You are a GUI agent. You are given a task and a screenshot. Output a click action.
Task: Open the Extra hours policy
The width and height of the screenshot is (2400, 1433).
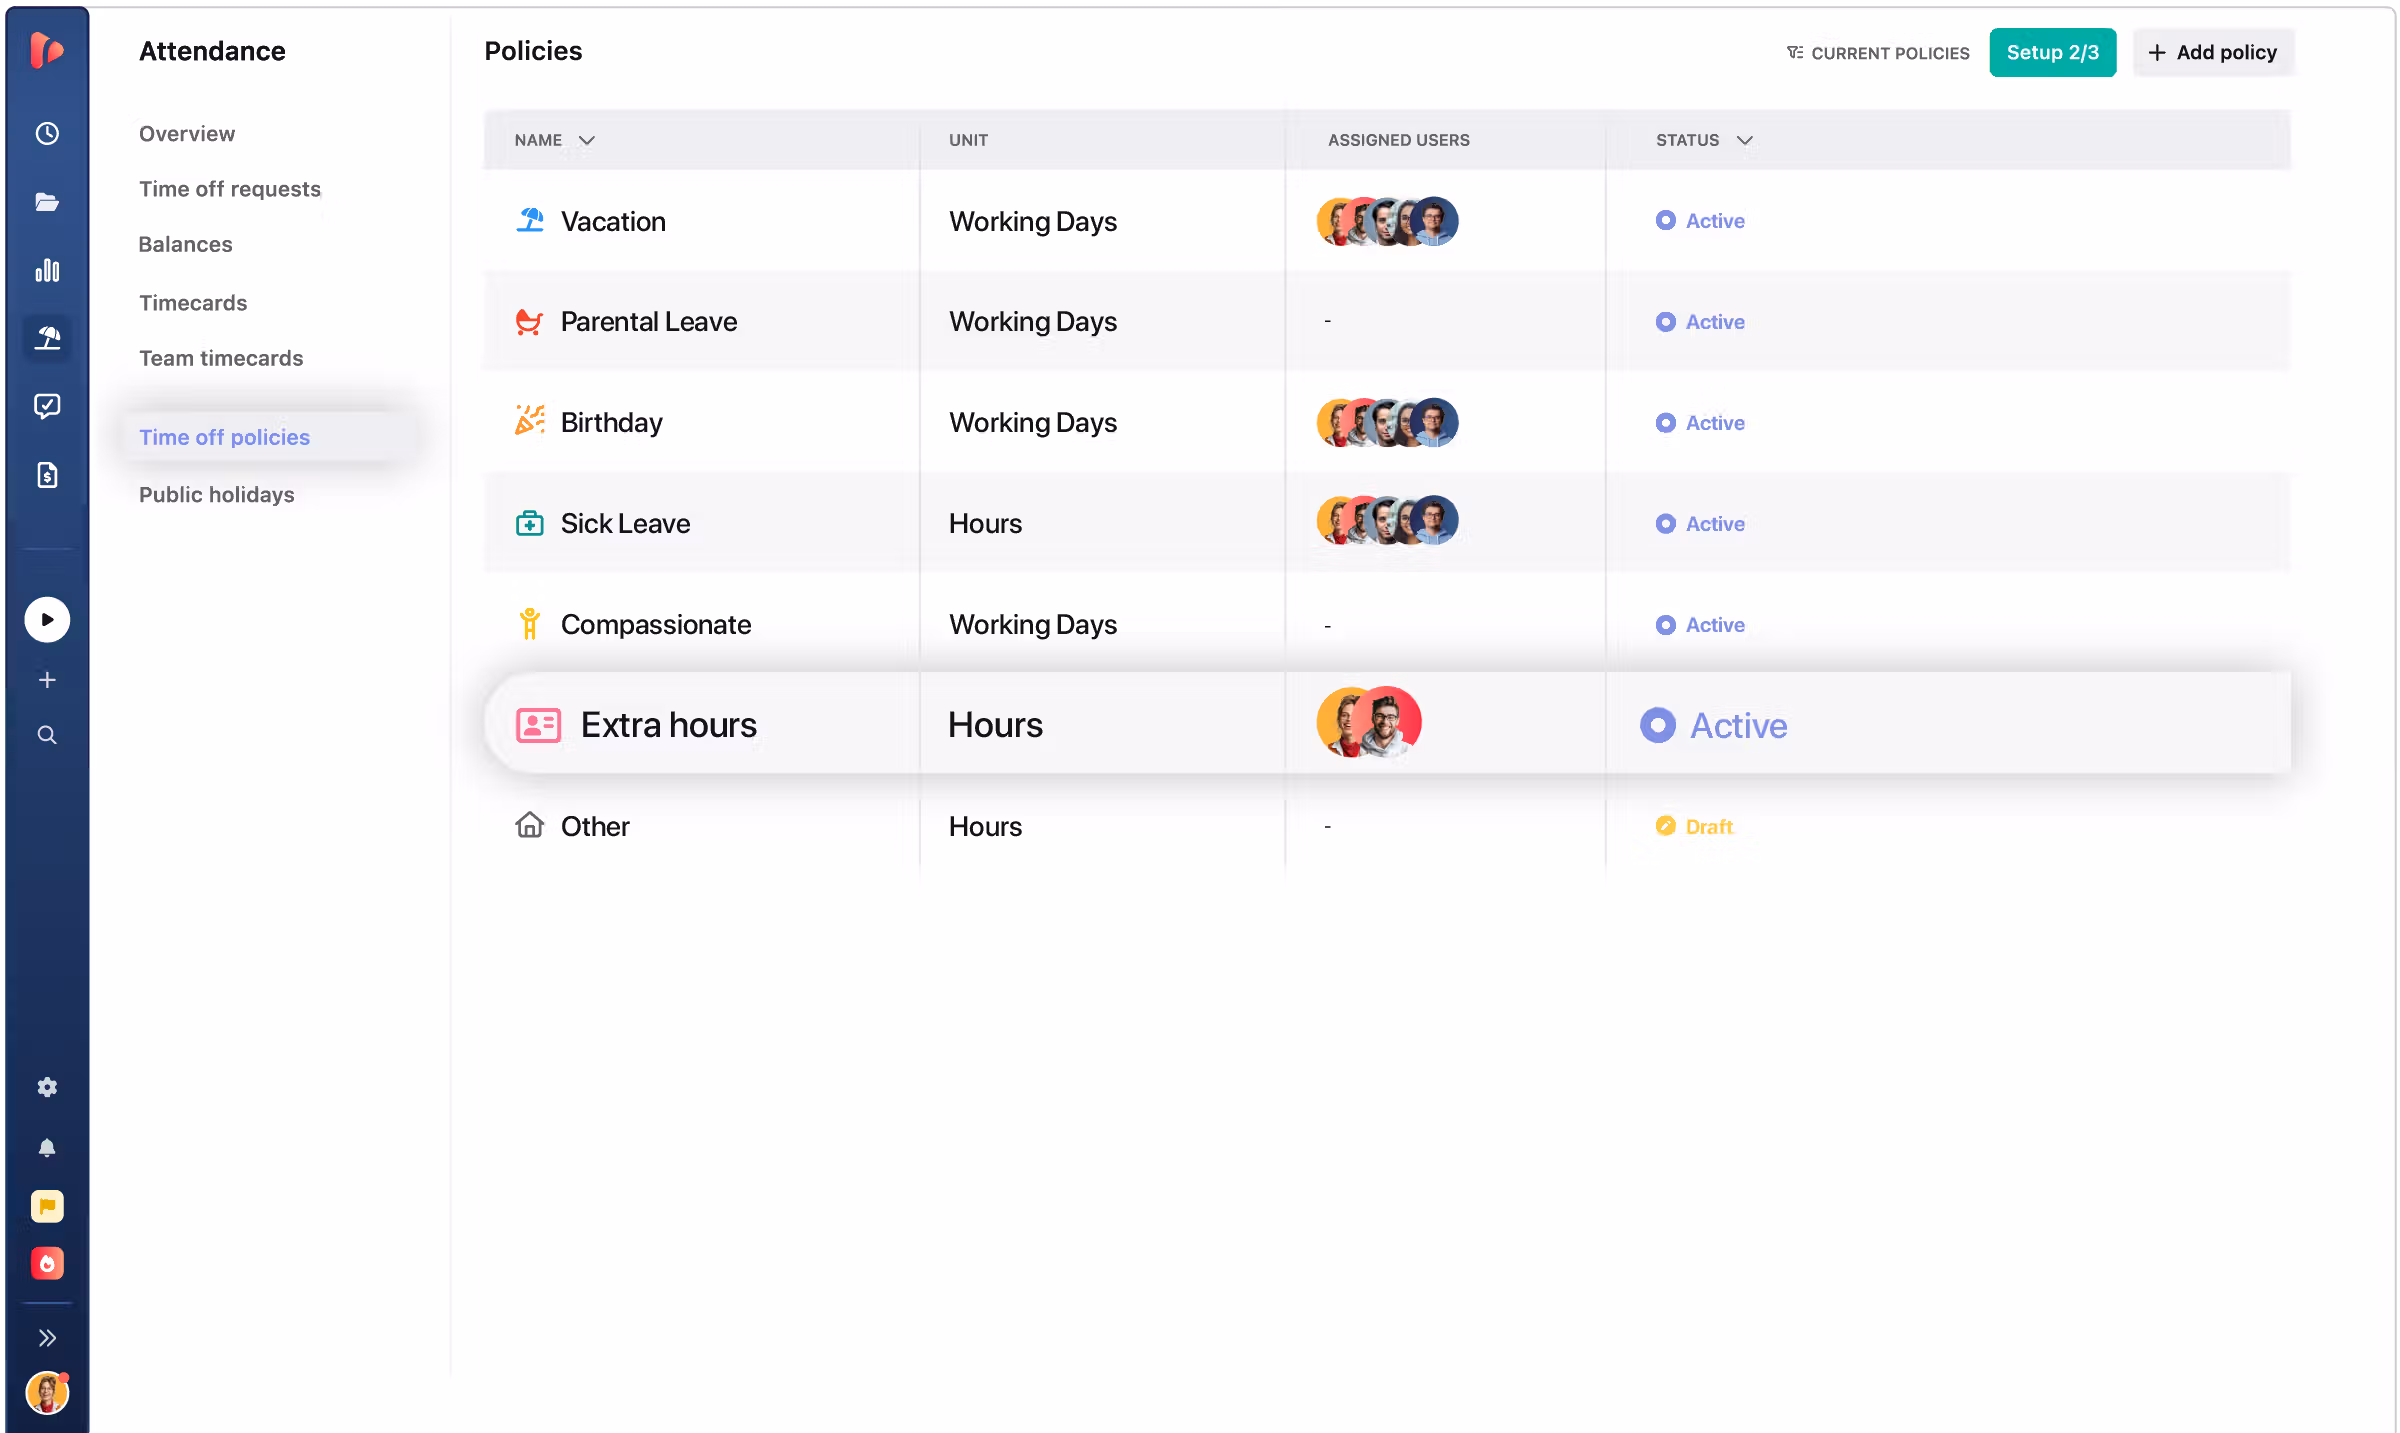pyautogui.click(x=1387, y=724)
